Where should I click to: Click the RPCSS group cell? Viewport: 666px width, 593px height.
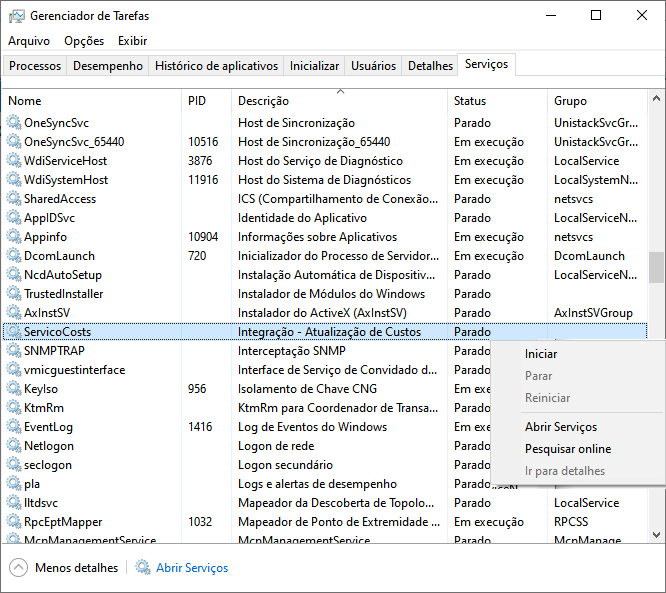(x=571, y=522)
